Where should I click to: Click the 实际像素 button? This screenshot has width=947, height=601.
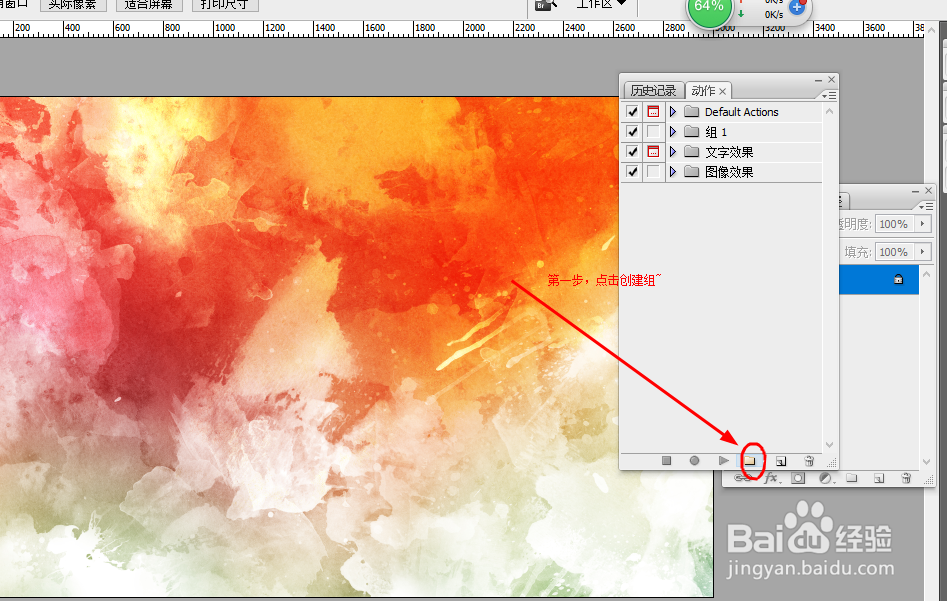(73, 4)
